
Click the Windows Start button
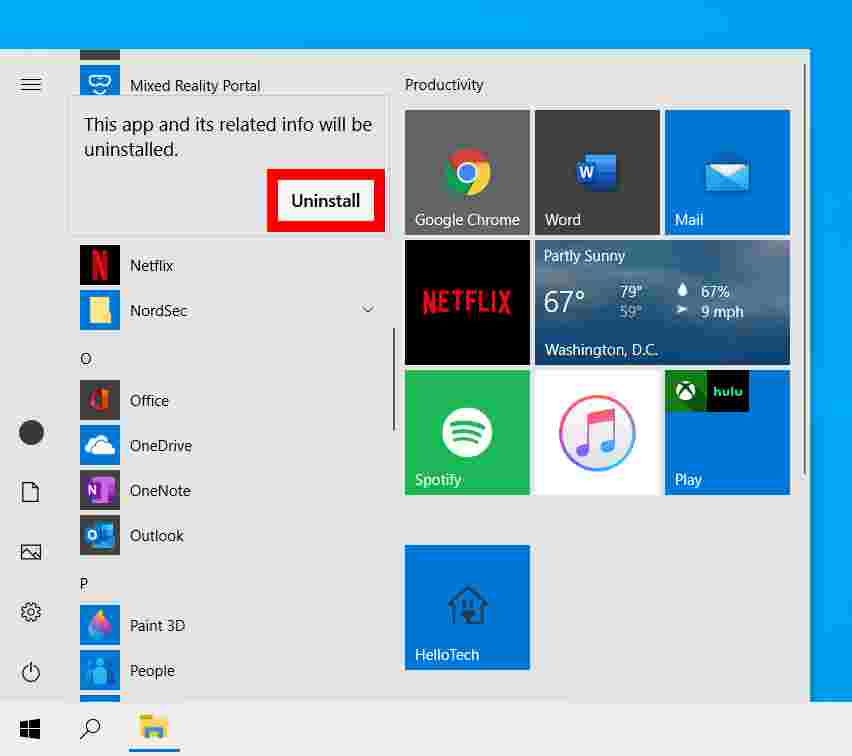(30, 729)
